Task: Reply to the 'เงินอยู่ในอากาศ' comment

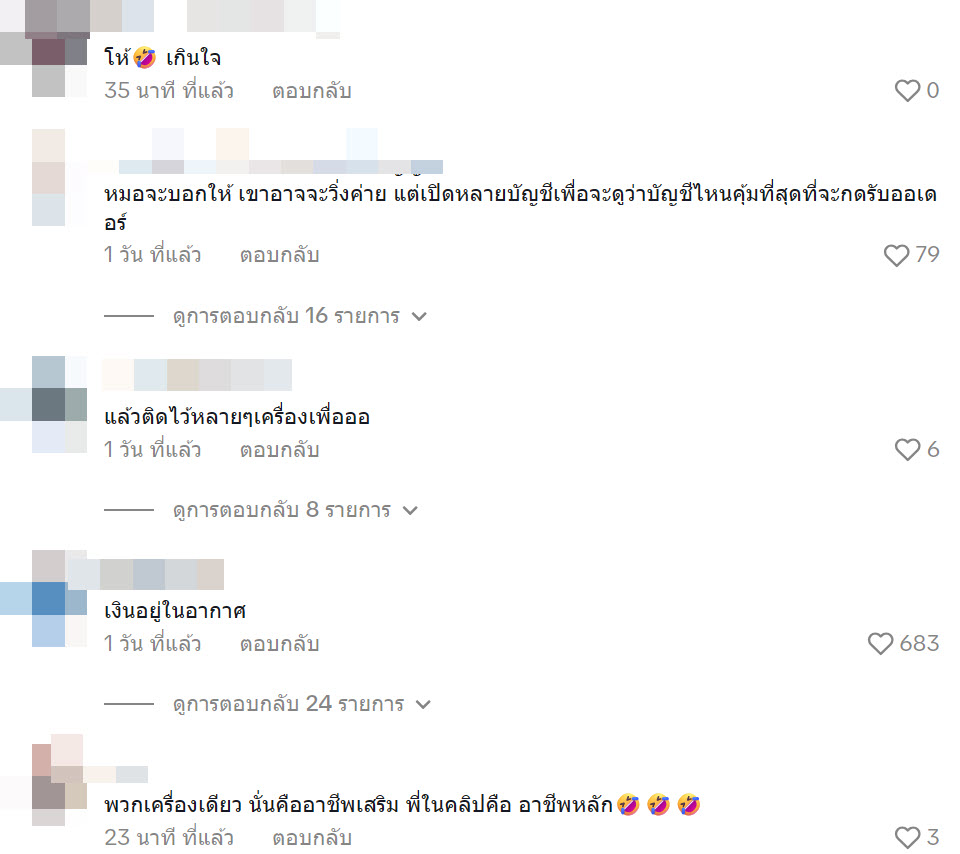Action: 279,644
